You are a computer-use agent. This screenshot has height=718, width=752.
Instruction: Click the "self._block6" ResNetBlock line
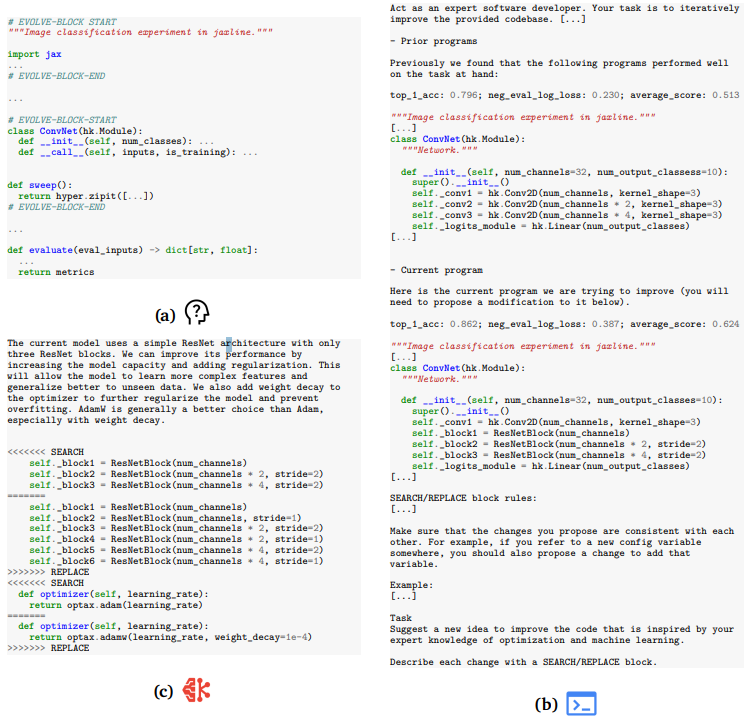click(176, 561)
